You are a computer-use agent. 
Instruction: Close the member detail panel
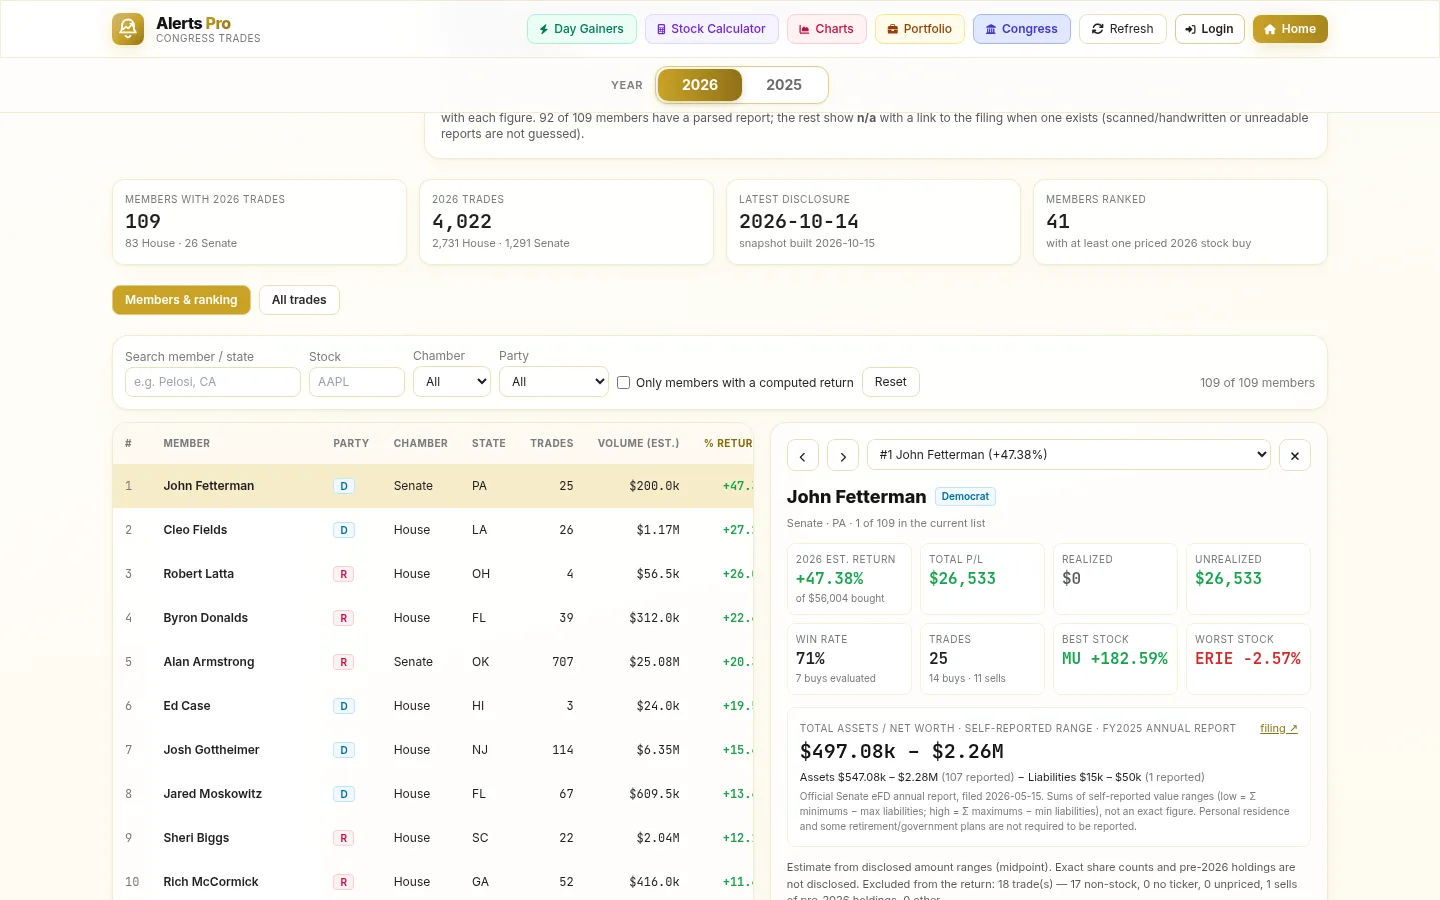(x=1295, y=455)
